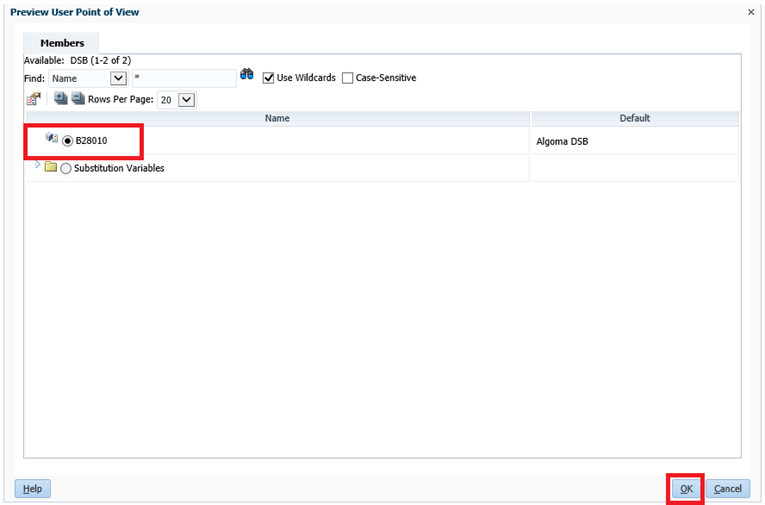Expand the Substitution Variables tree node
The image size is (765, 505).
coord(38,165)
